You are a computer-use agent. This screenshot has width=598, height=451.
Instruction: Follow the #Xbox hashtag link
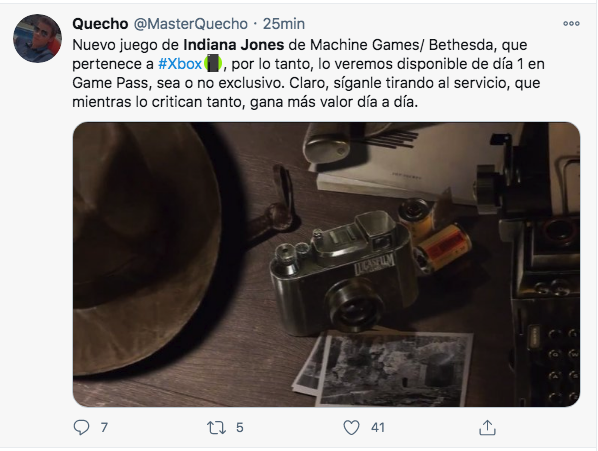coord(180,64)
